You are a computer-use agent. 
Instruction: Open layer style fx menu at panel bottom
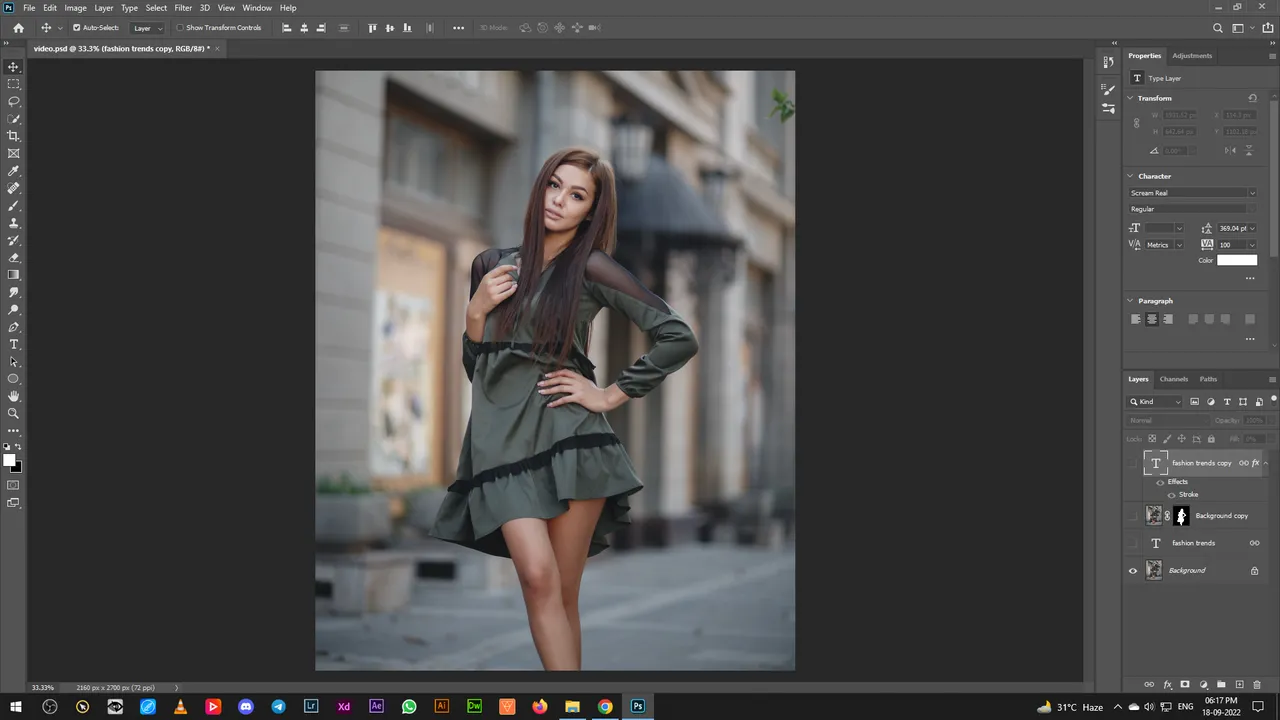[1167, 684]
